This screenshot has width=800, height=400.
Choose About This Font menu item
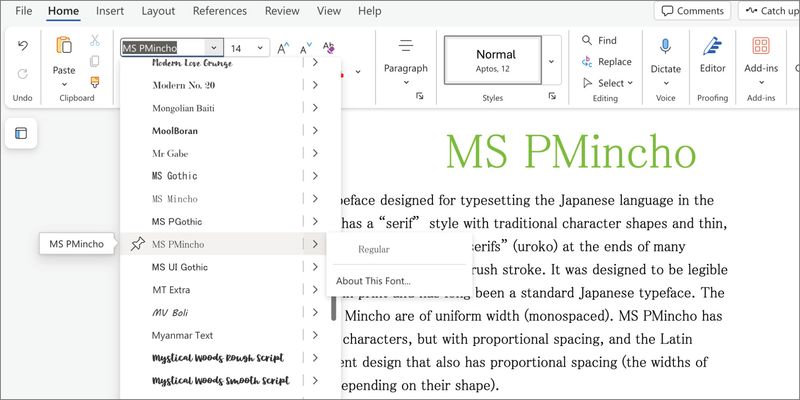tap(373, 281)
